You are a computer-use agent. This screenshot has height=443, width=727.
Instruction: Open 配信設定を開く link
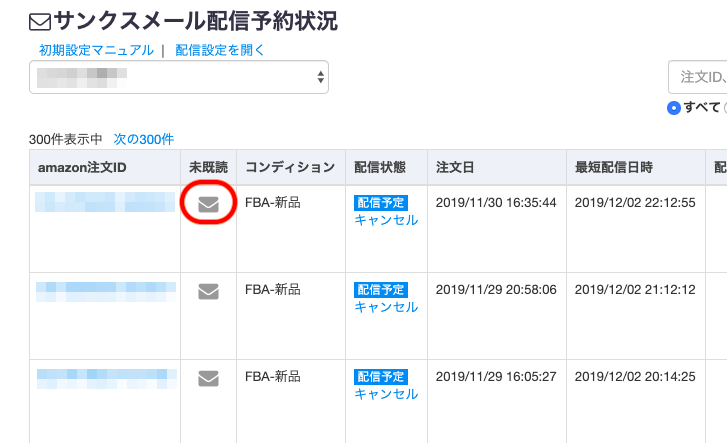click(x=220, y=50)
